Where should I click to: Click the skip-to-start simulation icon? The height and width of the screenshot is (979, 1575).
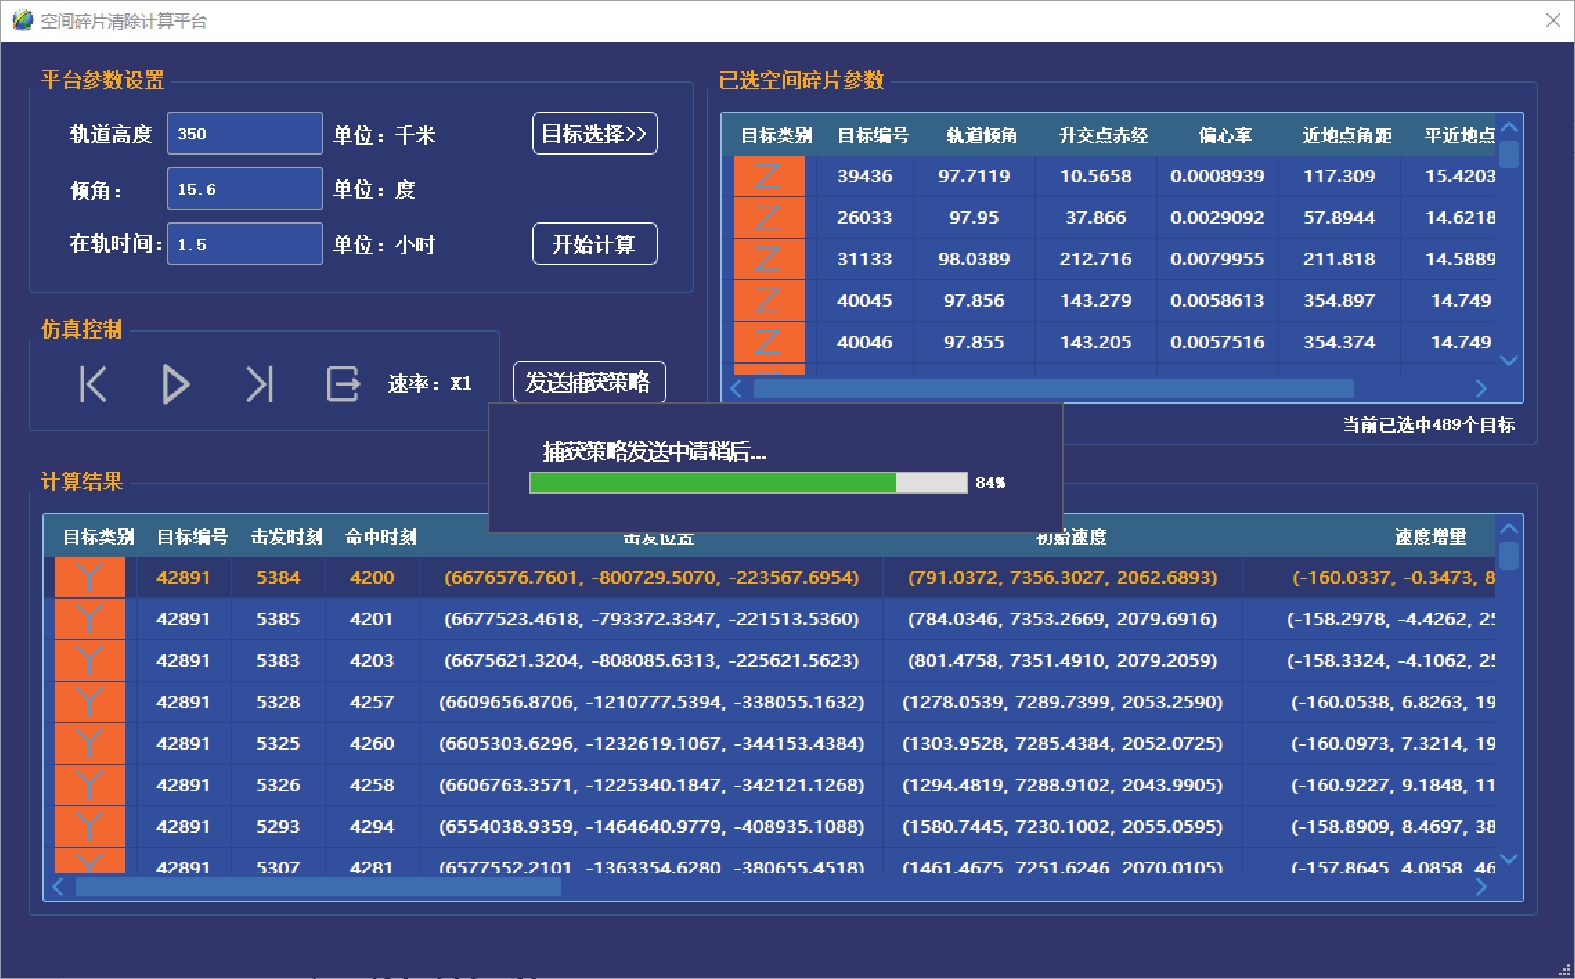click(x=93, y=384)
